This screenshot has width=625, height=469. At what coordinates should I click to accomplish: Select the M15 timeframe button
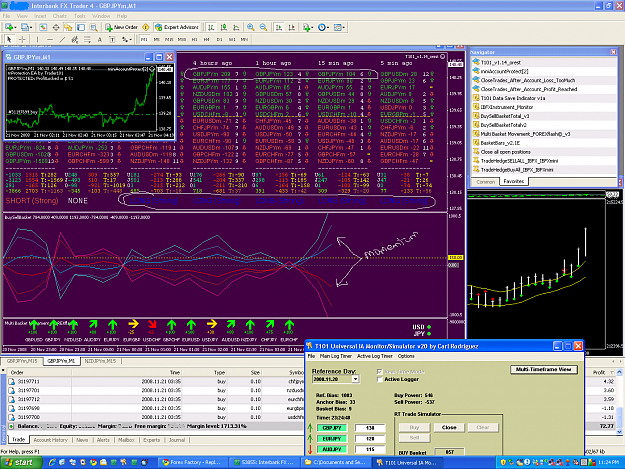[169, 39]
